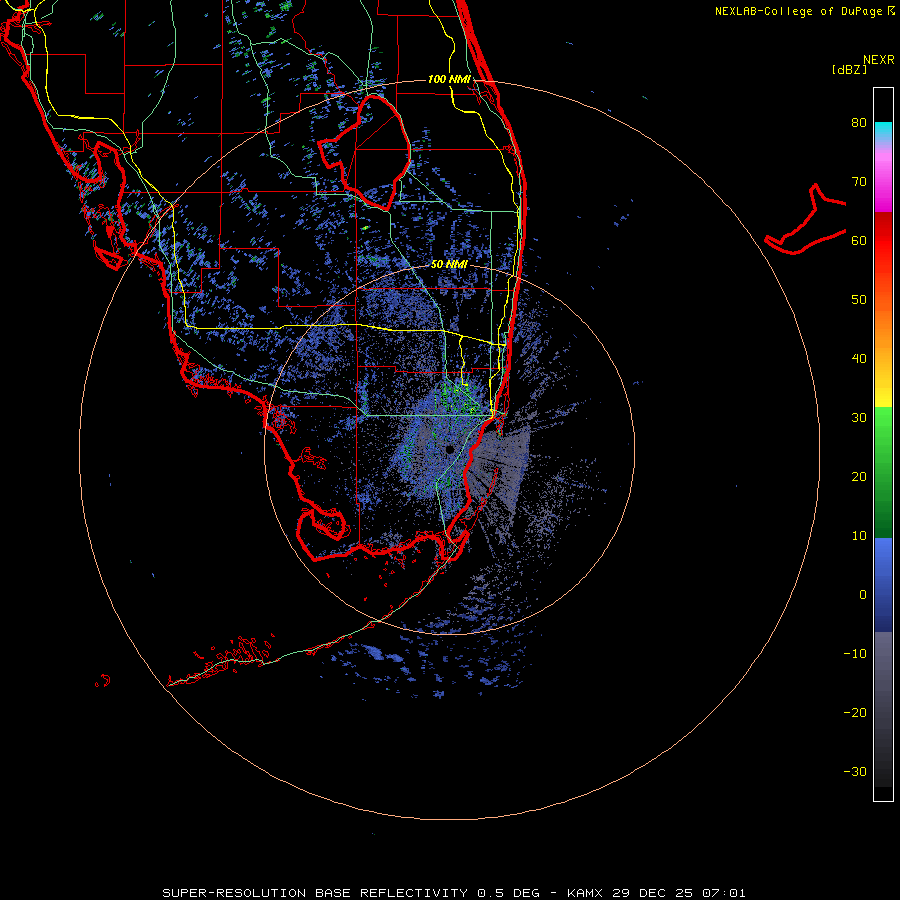Click the 100 NMI range ring label

tap(449, 79)
